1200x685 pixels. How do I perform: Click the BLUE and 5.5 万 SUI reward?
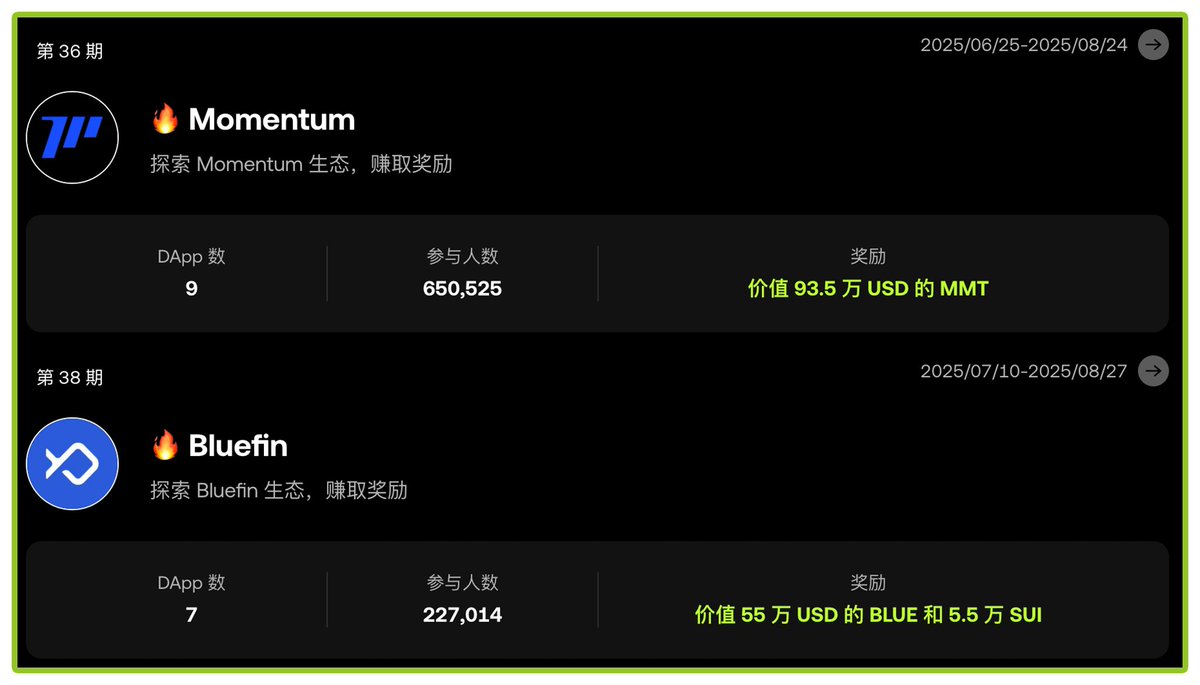(x=868, y=615)
